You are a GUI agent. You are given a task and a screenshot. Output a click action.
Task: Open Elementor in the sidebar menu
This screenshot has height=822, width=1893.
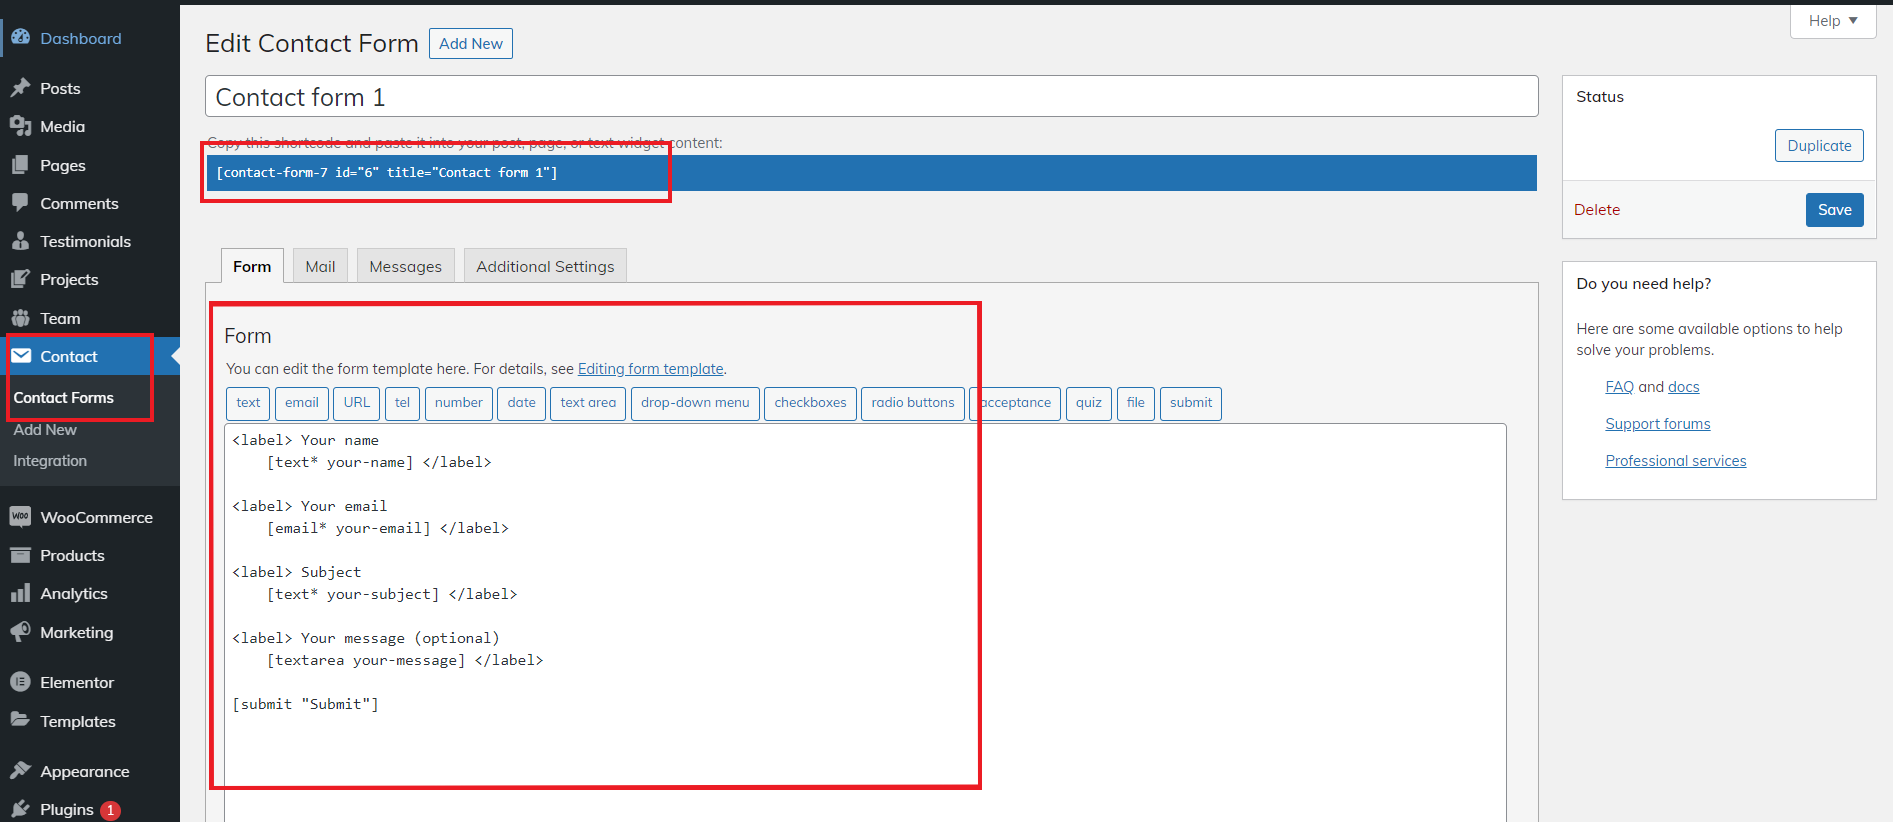pyautogui.click(x=77, y=682)
